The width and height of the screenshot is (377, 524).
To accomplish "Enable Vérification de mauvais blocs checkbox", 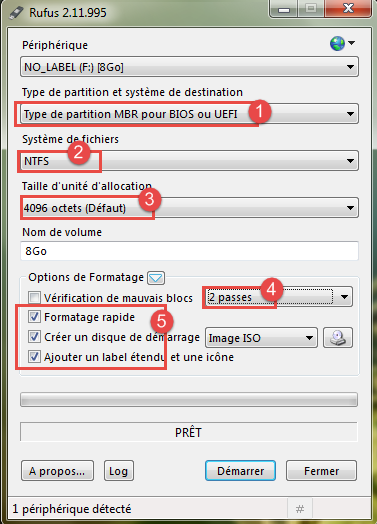I will 34,297.
